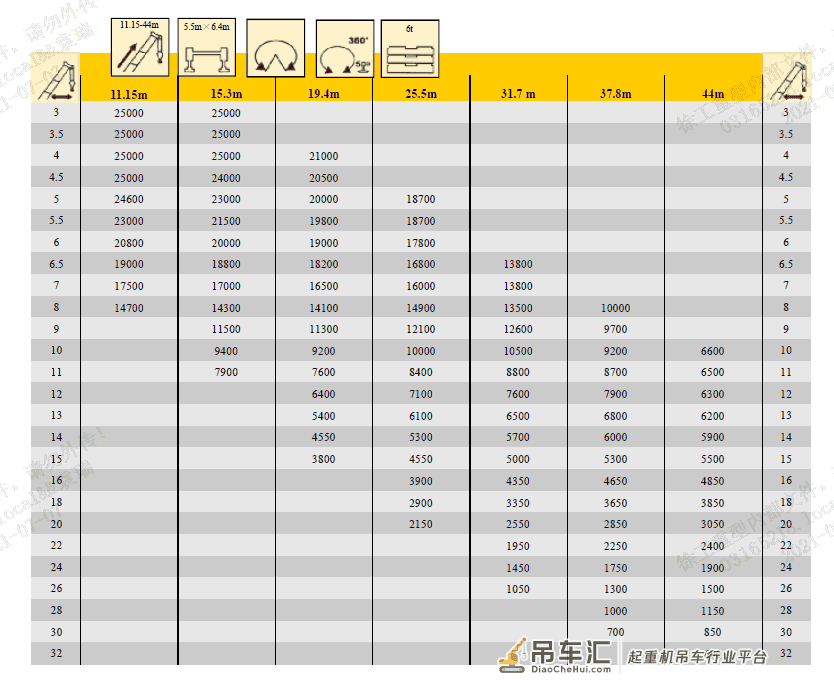Click the 6600 value under 44m
The image size is (834, 683).
pyautogui.click(x=712, y=351)
